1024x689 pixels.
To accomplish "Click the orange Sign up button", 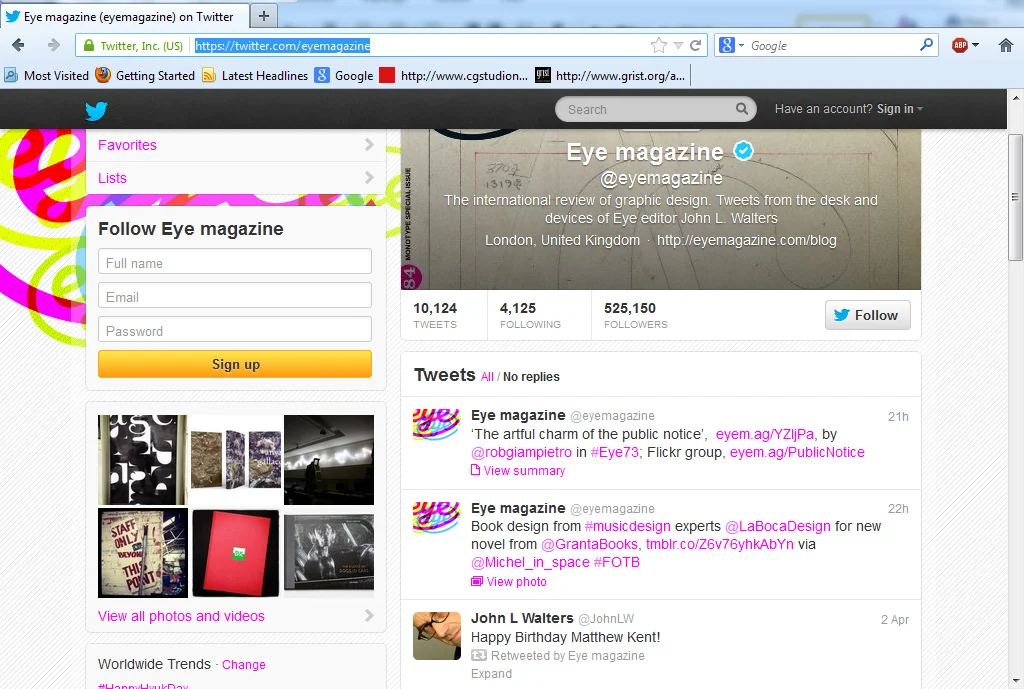I will (x=235, y=364).
